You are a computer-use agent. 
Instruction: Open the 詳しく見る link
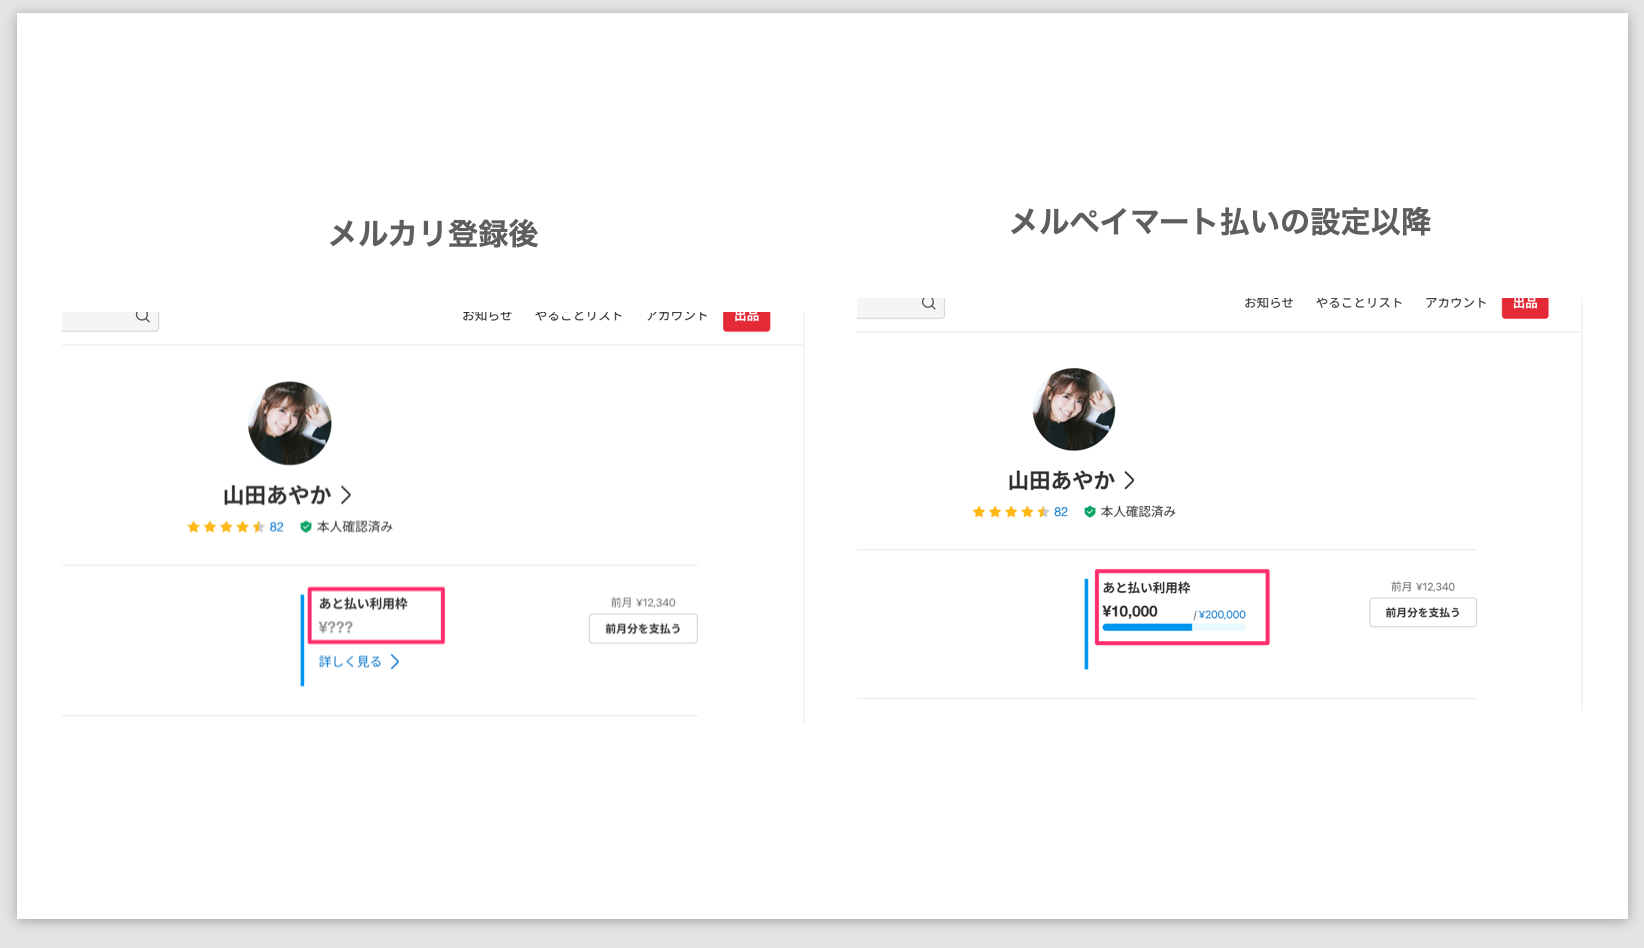tap(350, 662)
